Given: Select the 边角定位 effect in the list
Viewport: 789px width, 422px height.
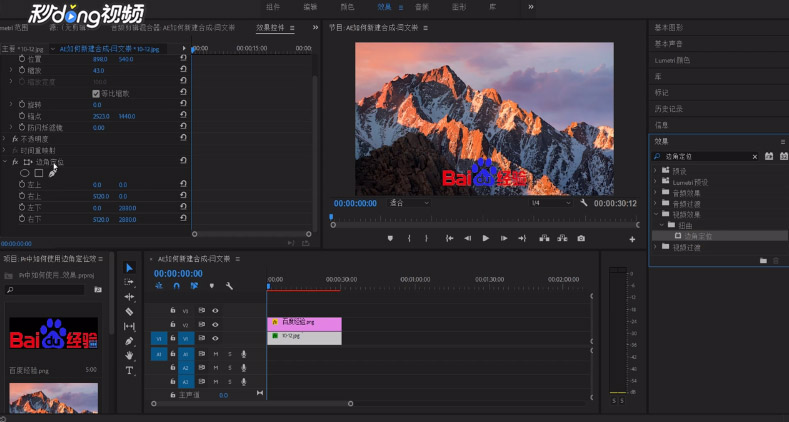Looking at the screenshot, I should (698, 235).
